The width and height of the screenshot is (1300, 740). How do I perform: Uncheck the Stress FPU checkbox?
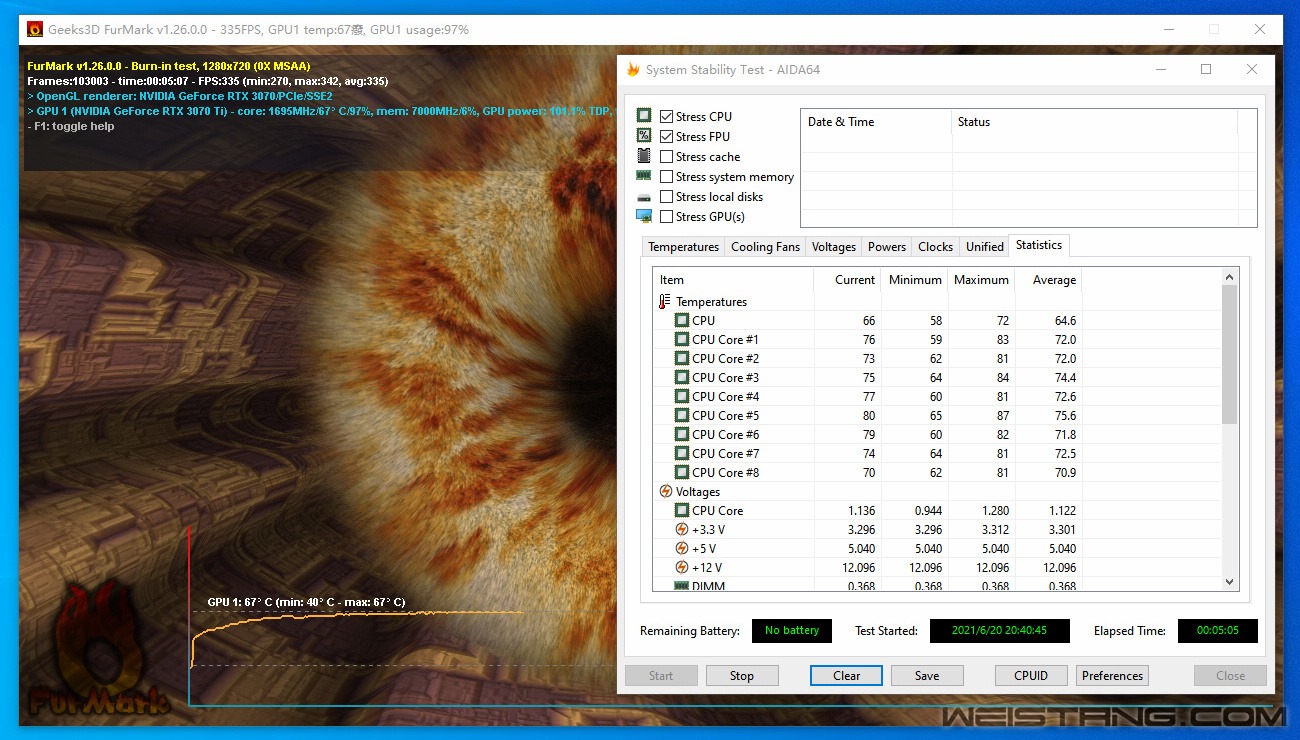pyautogui.click(x=666, y=136)
